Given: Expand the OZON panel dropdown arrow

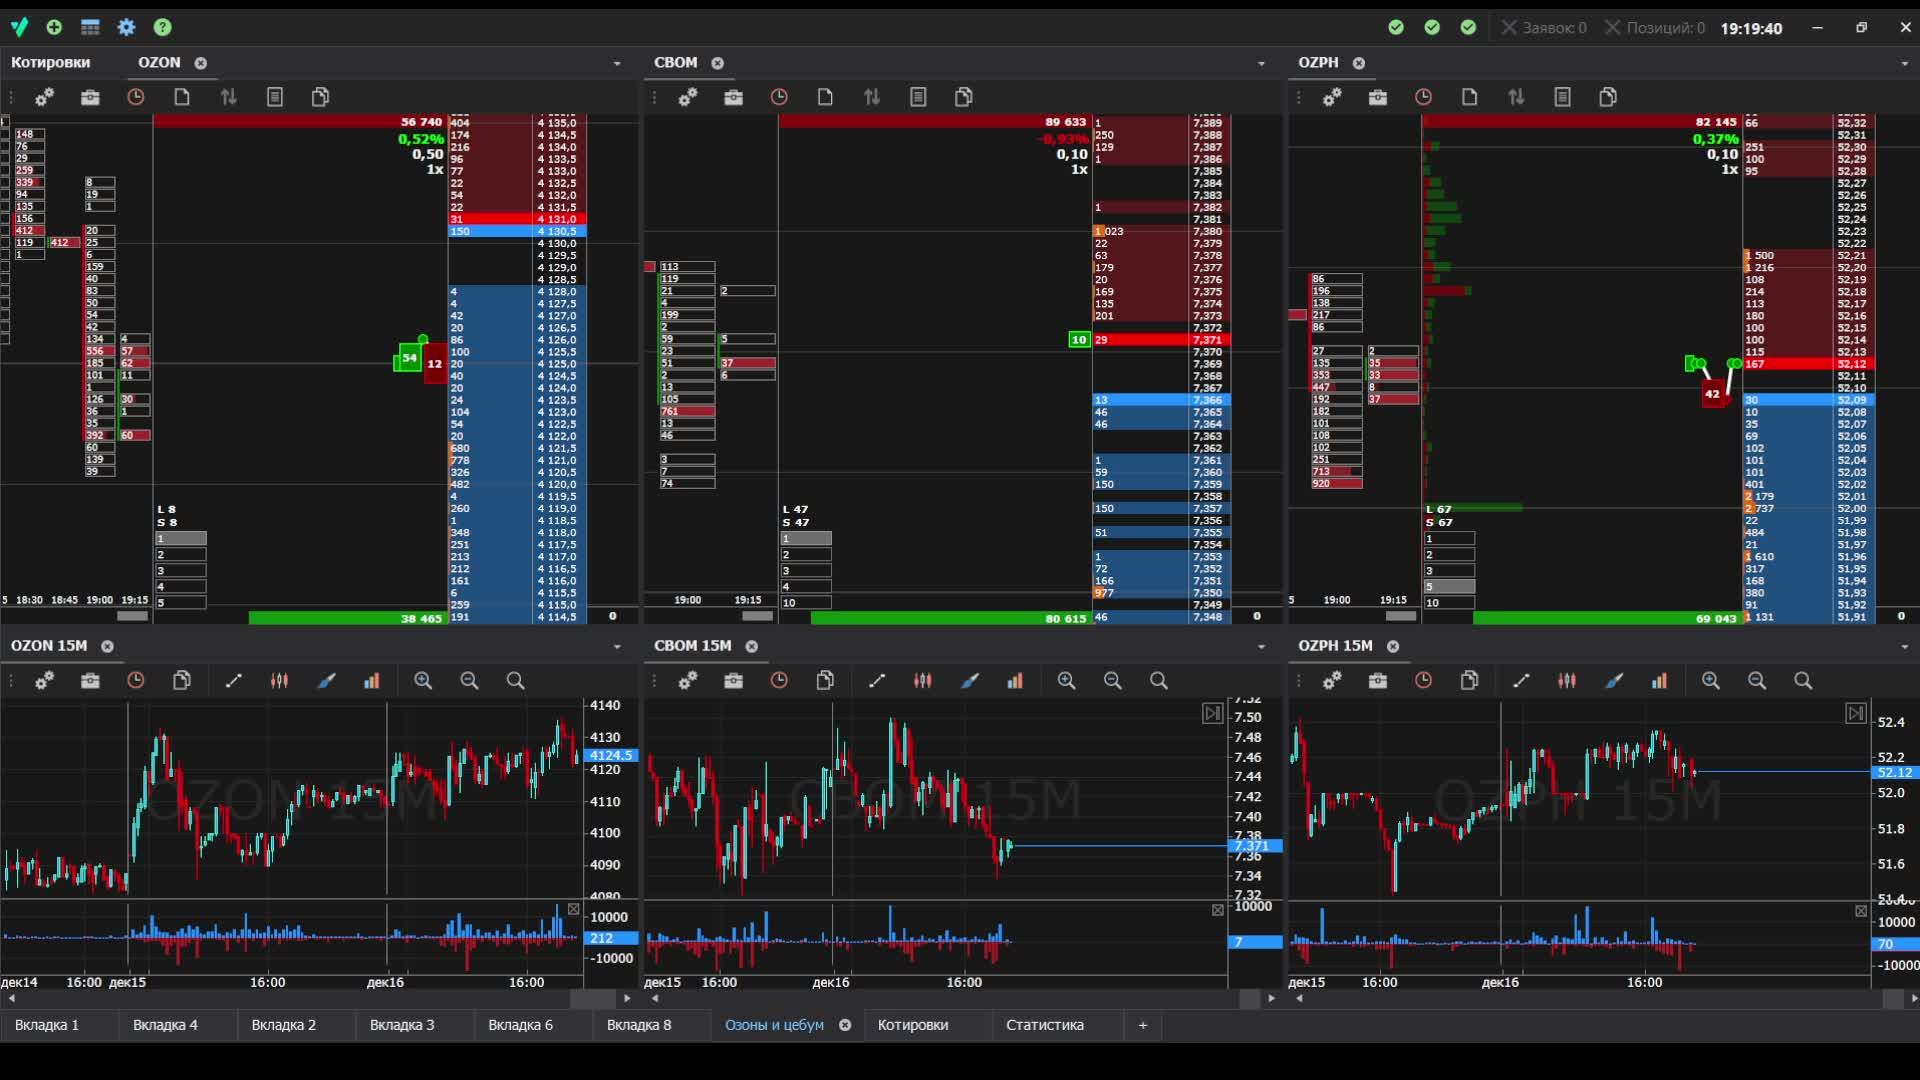Looking at the screenshot, I should (x=617, y=63).
